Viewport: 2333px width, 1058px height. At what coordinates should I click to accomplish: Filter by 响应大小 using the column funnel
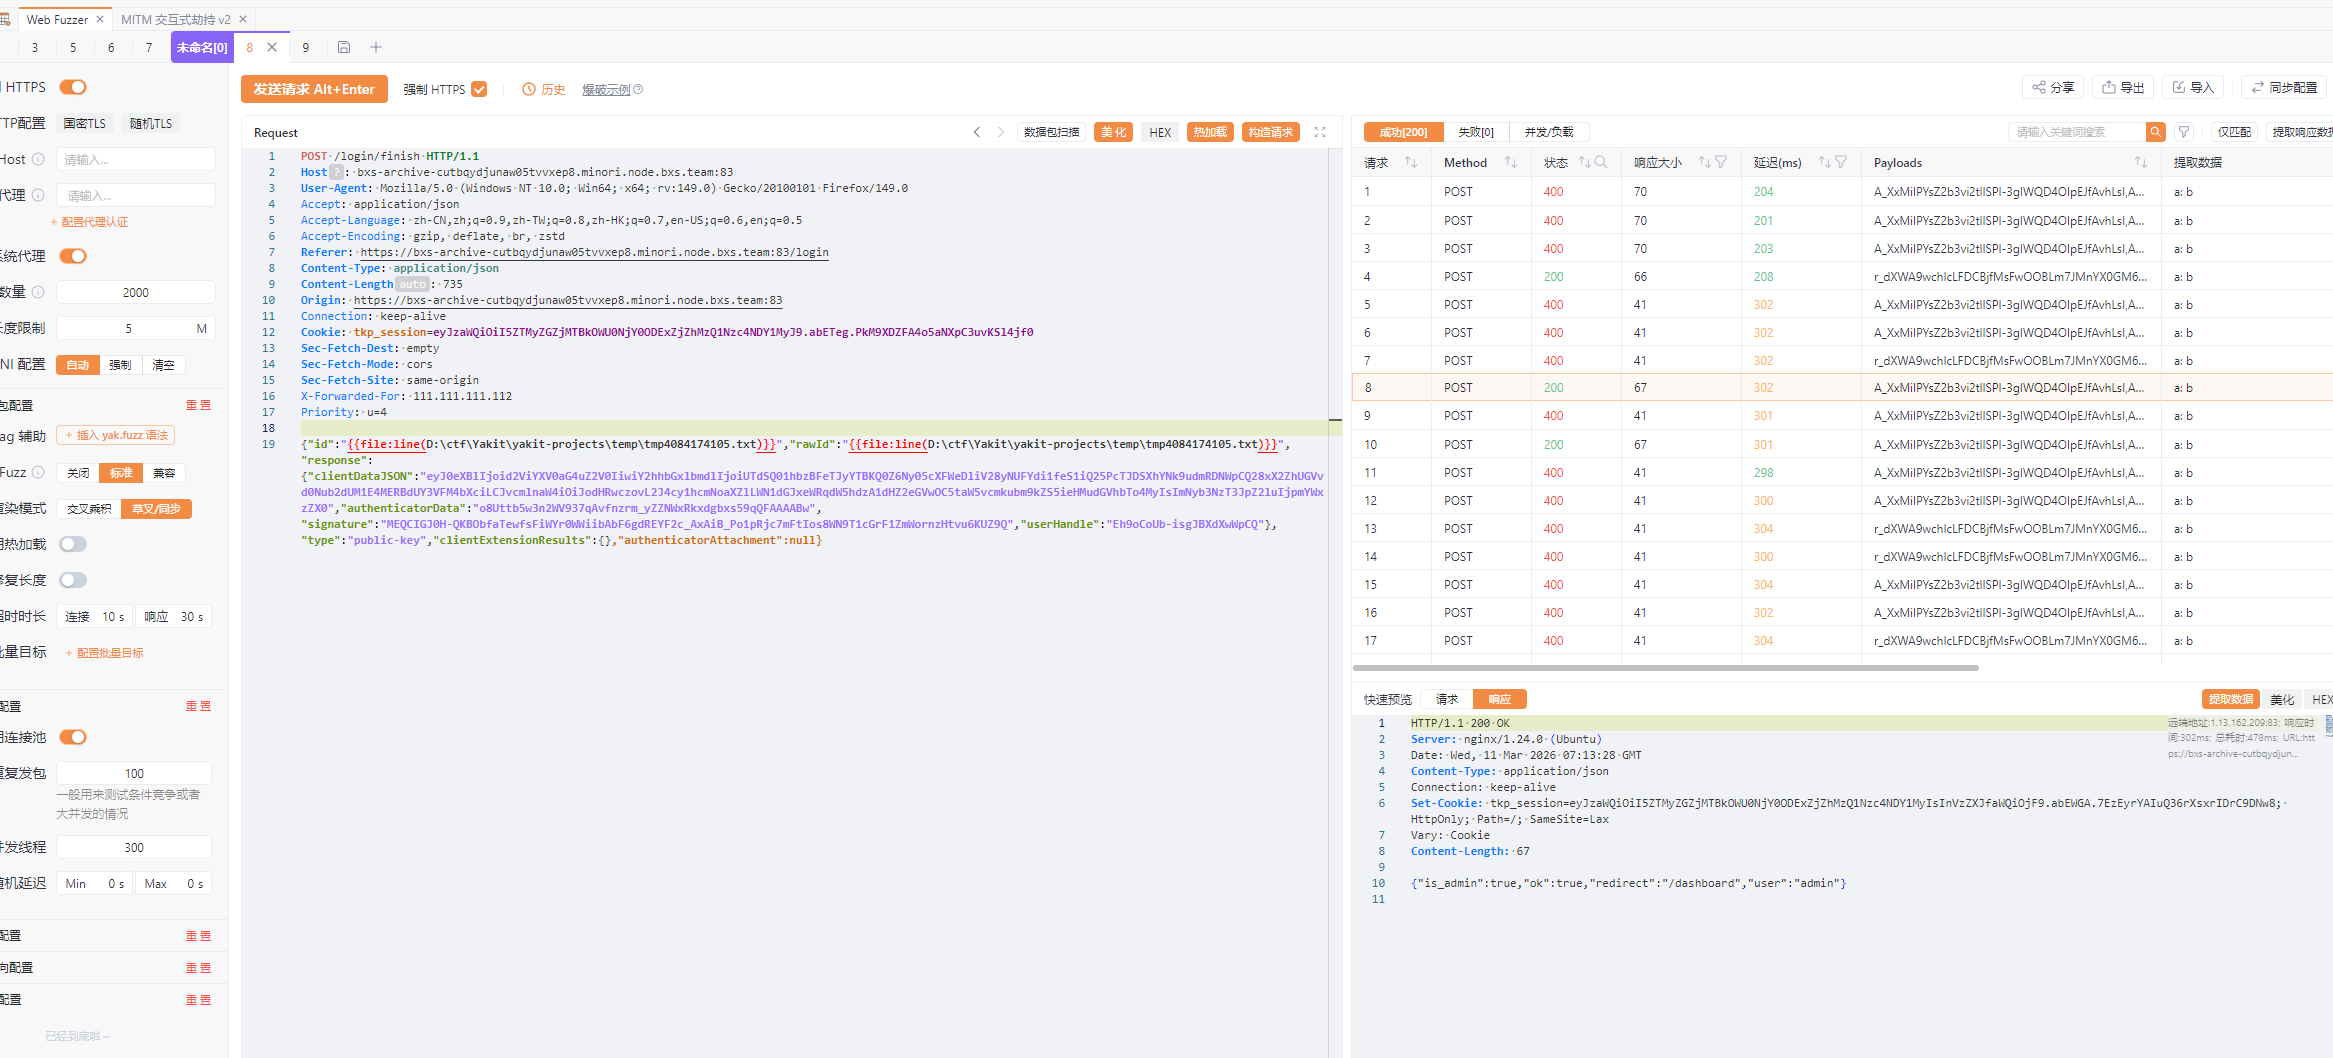coord(1721,162)
